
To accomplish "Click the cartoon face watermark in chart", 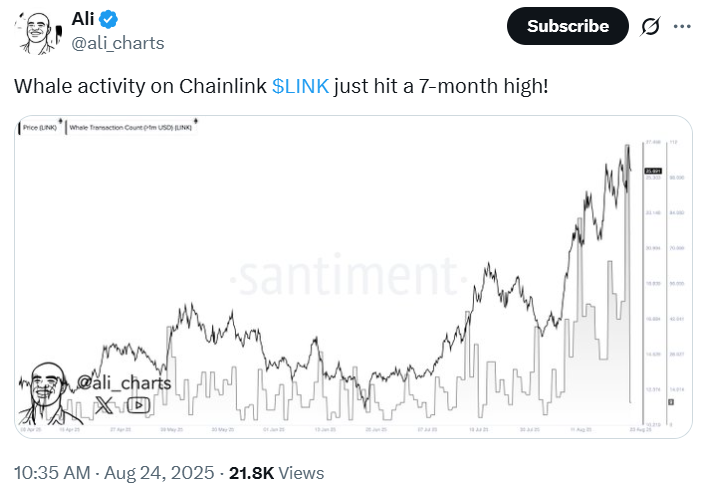I will pos(45,392).
